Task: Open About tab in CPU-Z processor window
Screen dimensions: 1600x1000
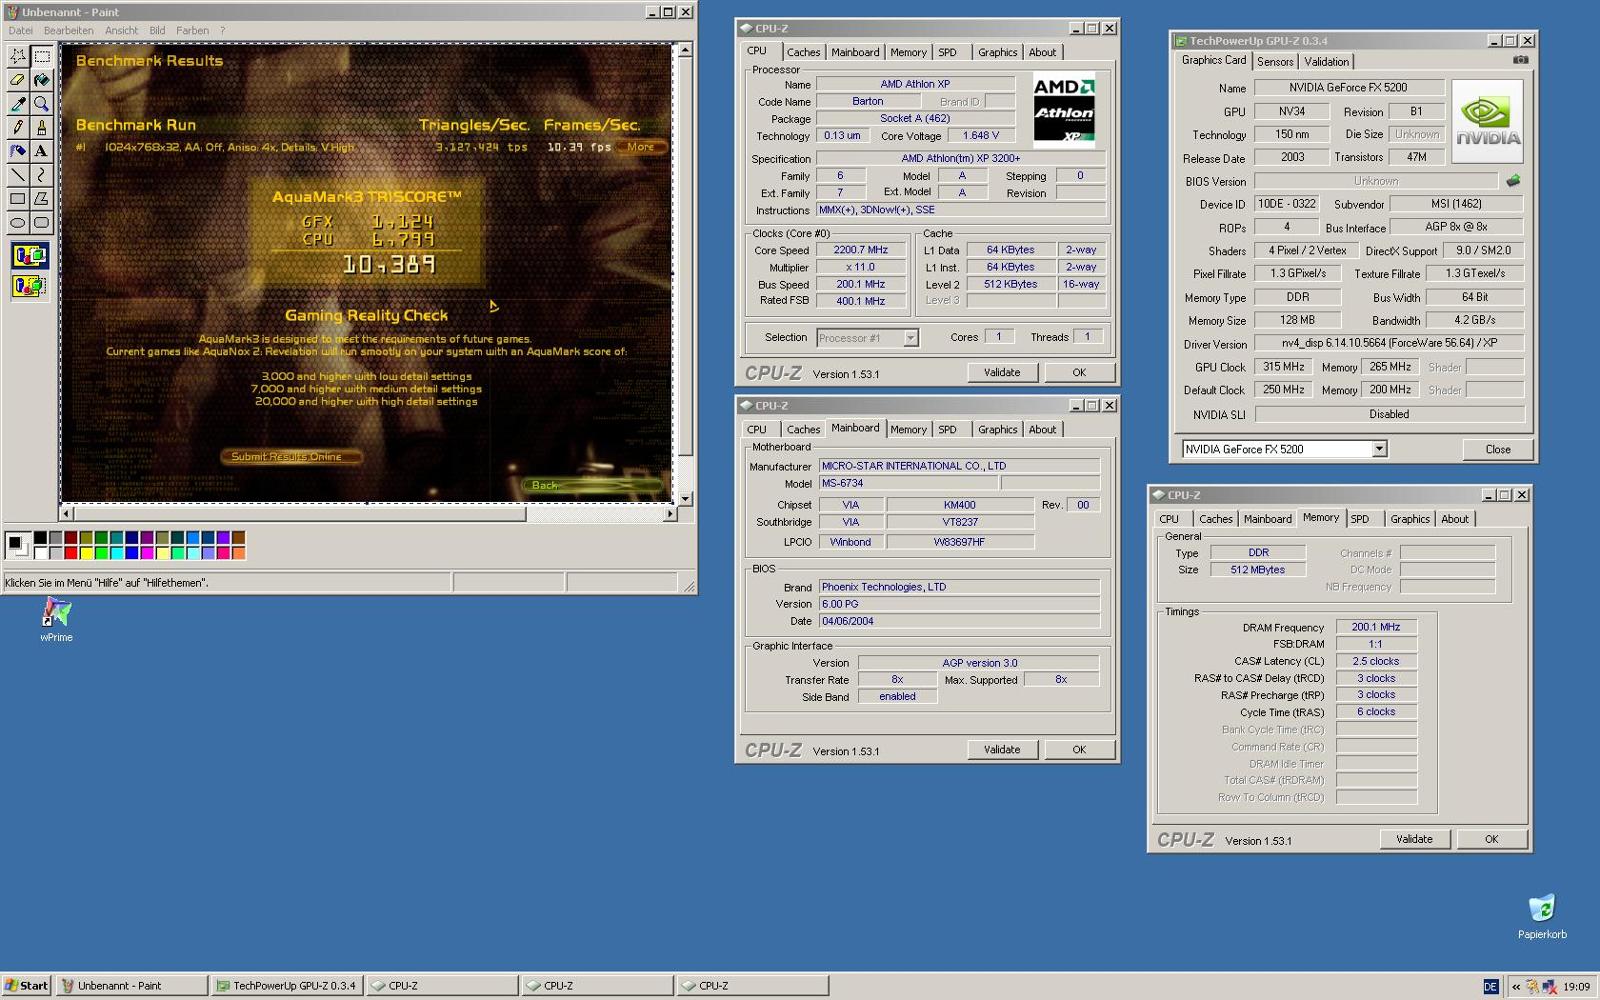Action: [1042, 52]
